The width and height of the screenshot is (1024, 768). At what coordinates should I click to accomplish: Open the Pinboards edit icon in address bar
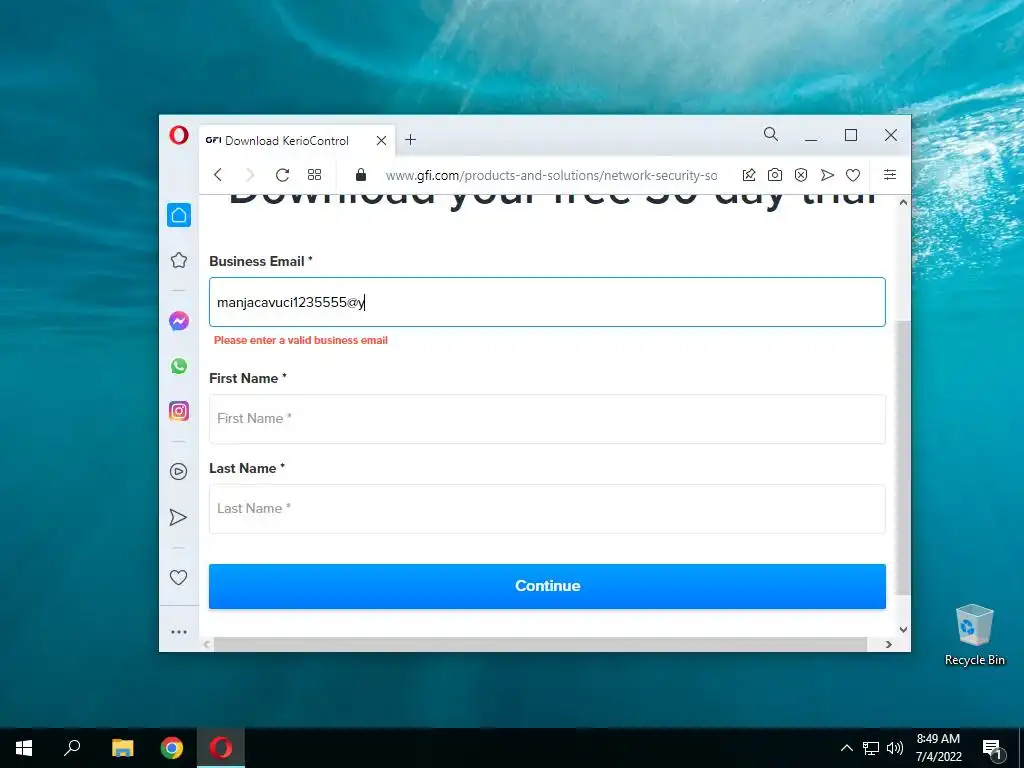click(749, 174)
